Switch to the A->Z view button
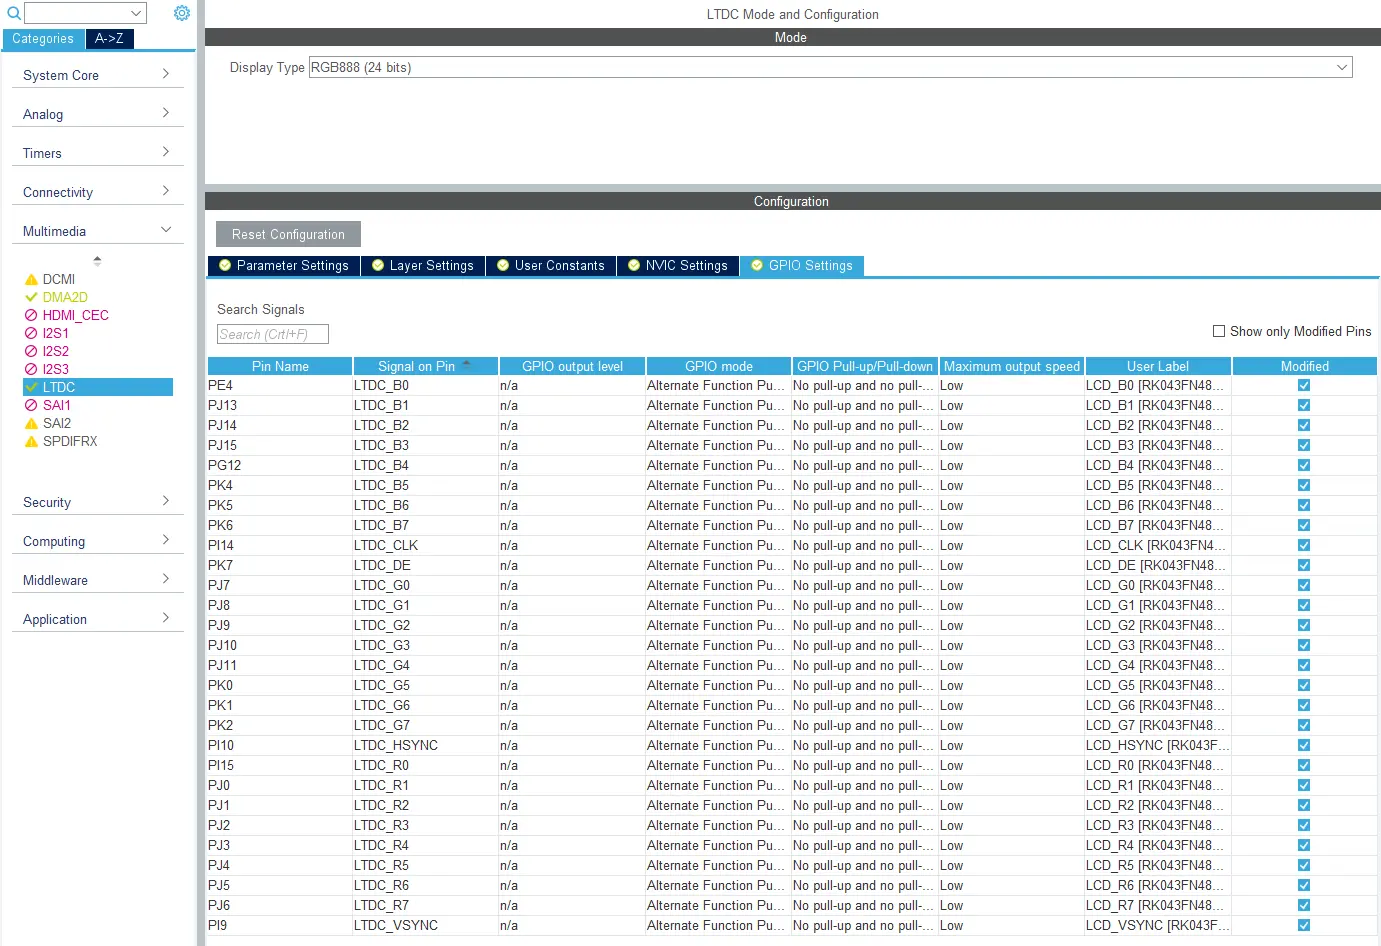Viewport: 1381px width, 946px height. pos(109,39)
